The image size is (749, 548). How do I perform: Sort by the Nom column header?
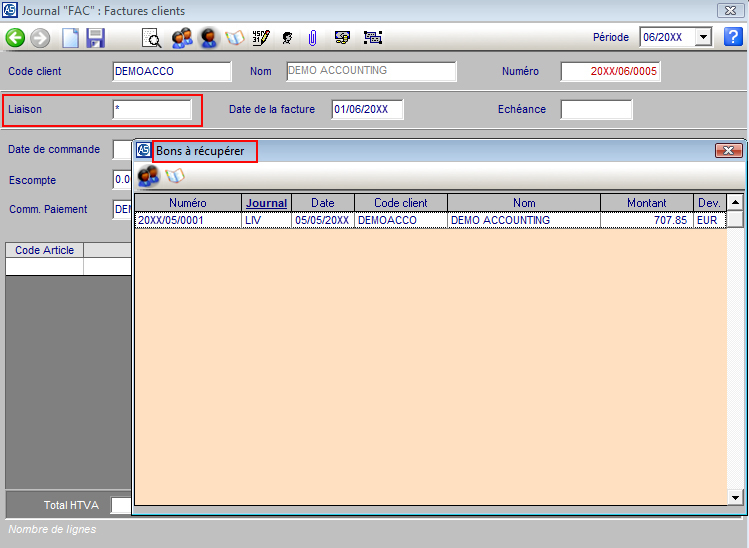click(524, 203)
